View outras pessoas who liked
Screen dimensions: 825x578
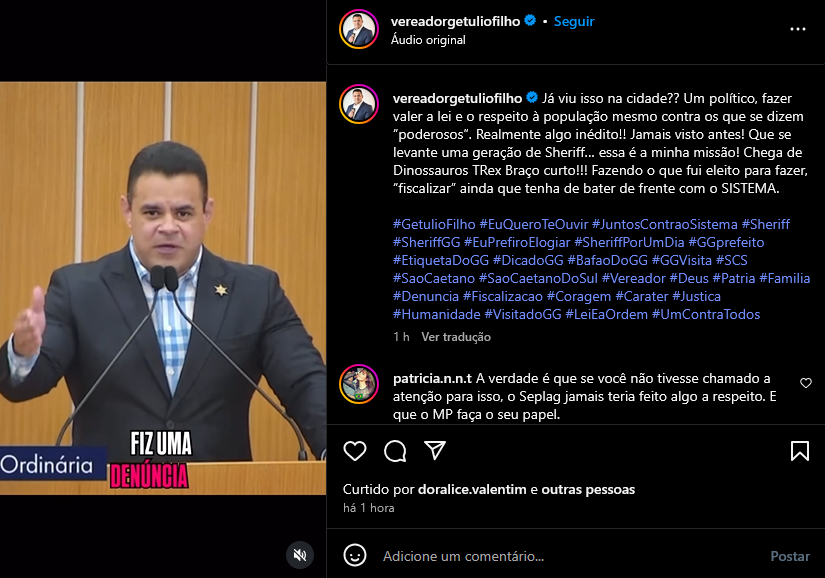pos(588,489)
